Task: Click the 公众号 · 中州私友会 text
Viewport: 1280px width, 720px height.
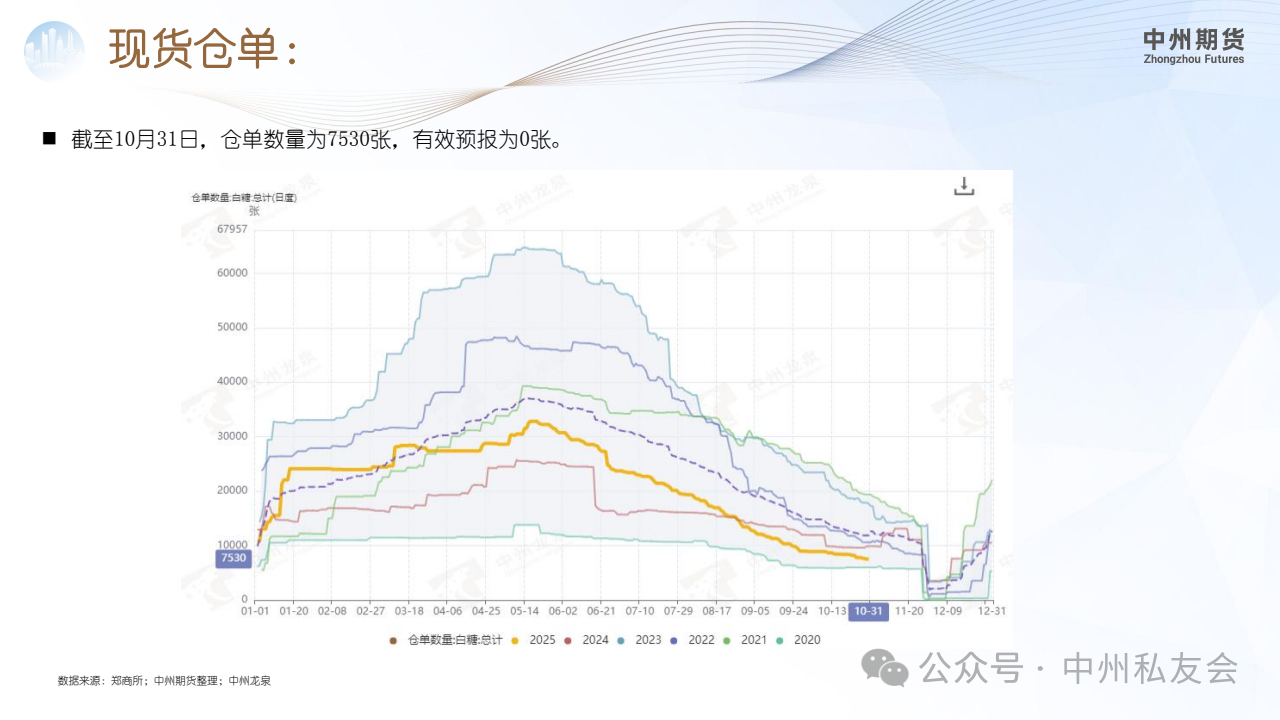Action: (1079, 667)
